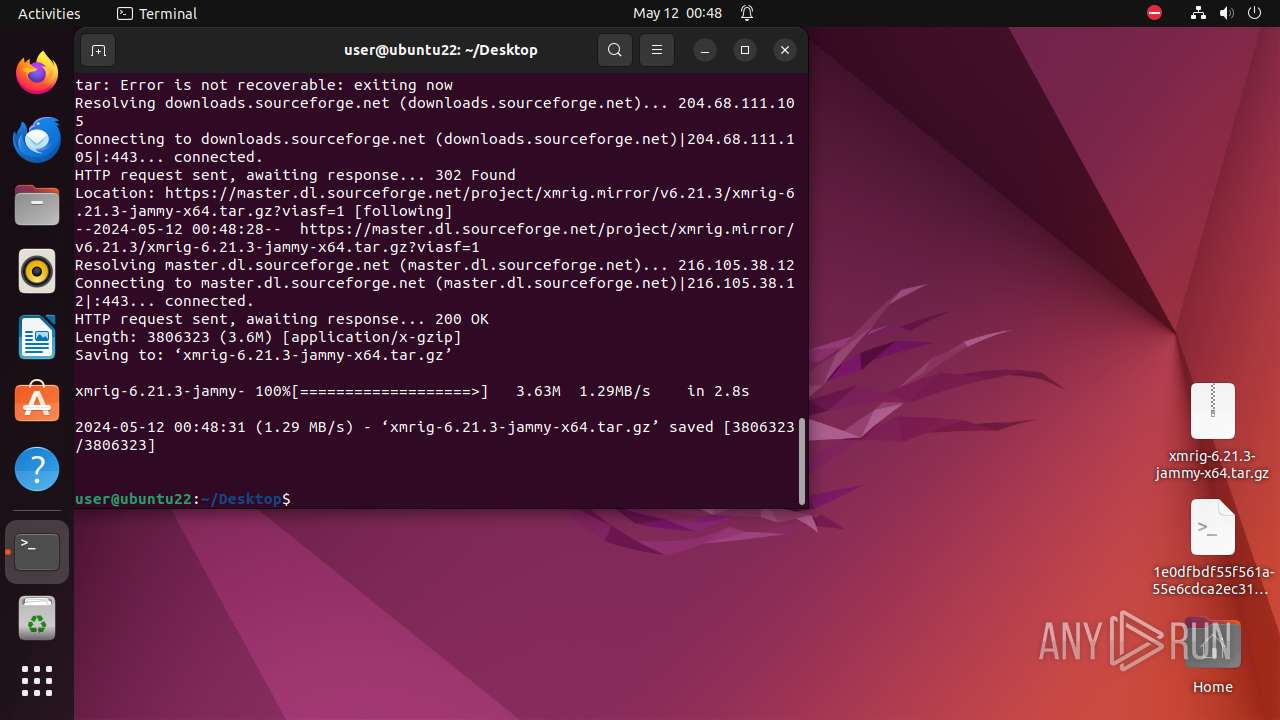The image size is (1280, 720).
Task: Click the 'Location: https://master.dl.sourceforge.net' line
Action: click(435, 202)
